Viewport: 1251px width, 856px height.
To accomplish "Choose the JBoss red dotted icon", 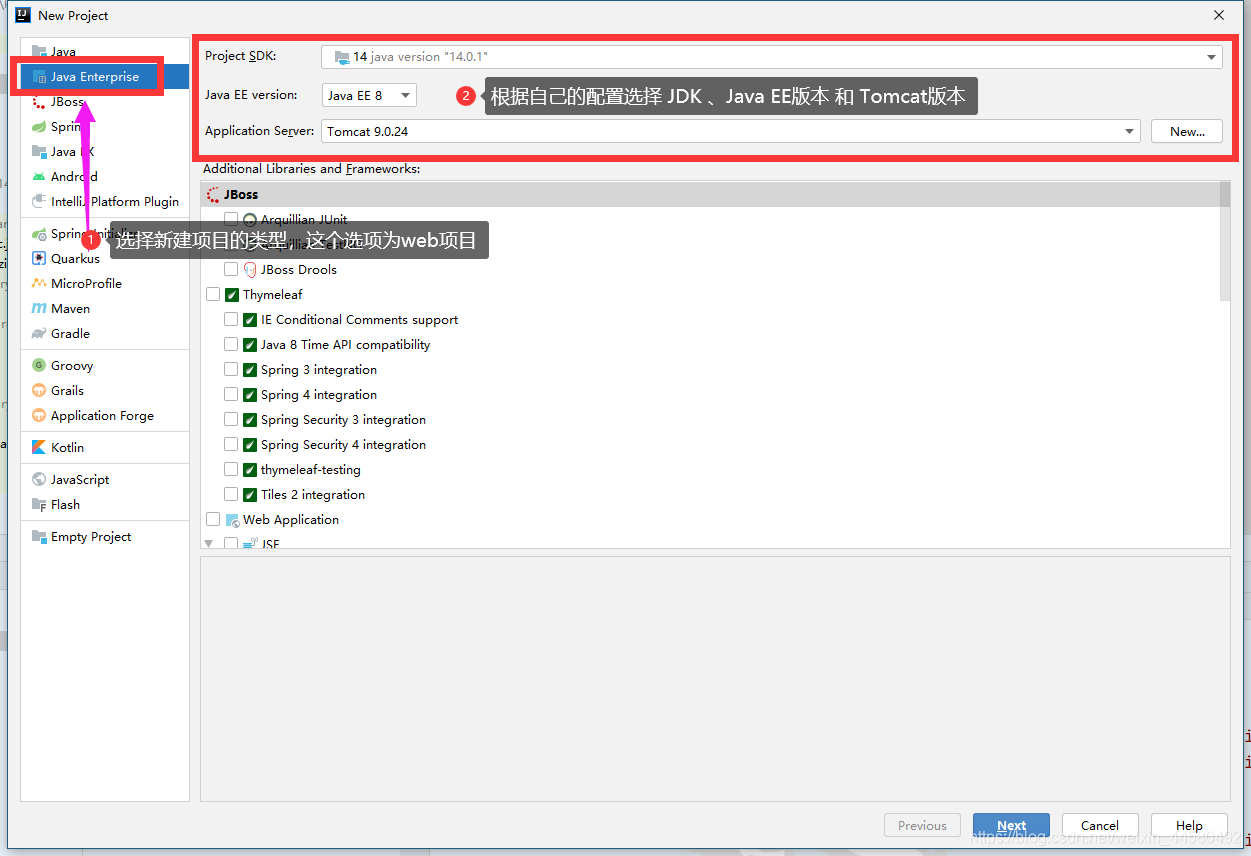I will tap(39, 102).
